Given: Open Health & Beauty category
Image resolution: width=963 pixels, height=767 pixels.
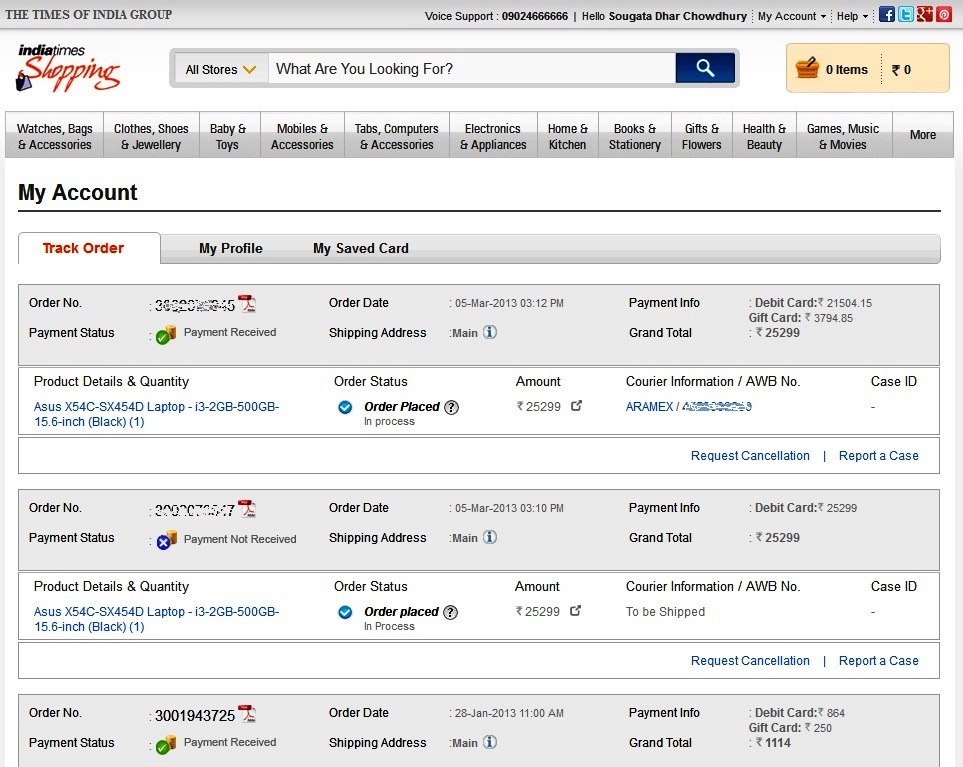Looking at the screenshot, I should (x=764, y=136).
